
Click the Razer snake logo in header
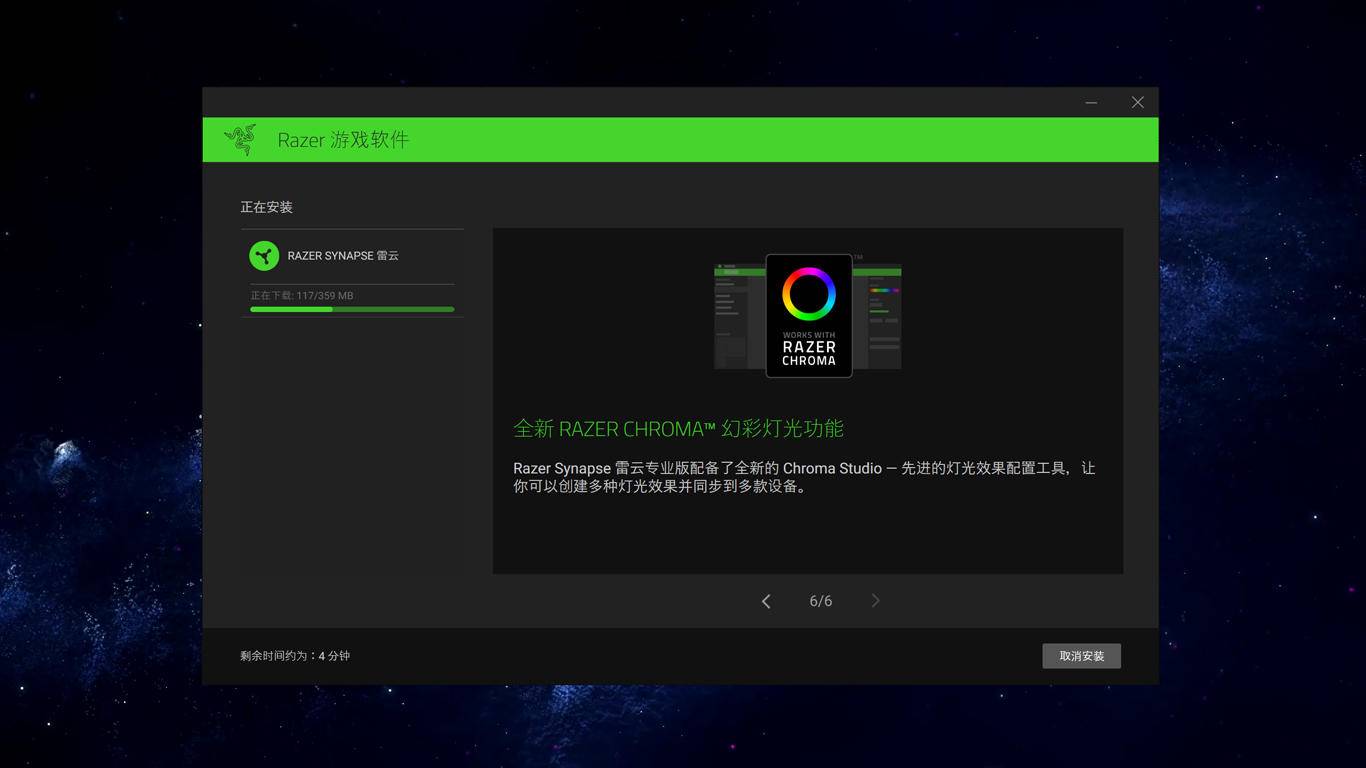point(240,140)
